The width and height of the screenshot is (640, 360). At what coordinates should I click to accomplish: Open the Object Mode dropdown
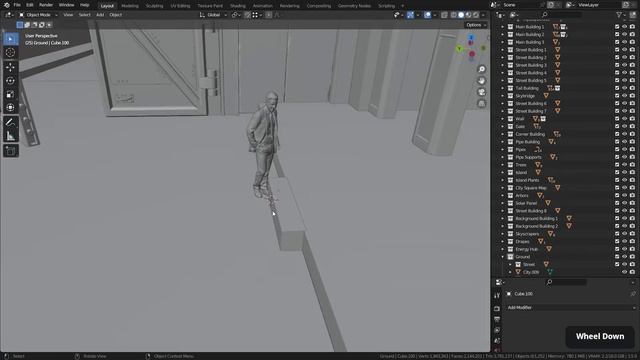coord(38,15)
